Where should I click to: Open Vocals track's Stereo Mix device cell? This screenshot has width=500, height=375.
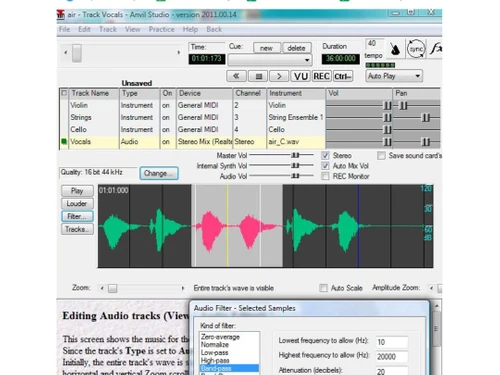(x=204, y=142)
